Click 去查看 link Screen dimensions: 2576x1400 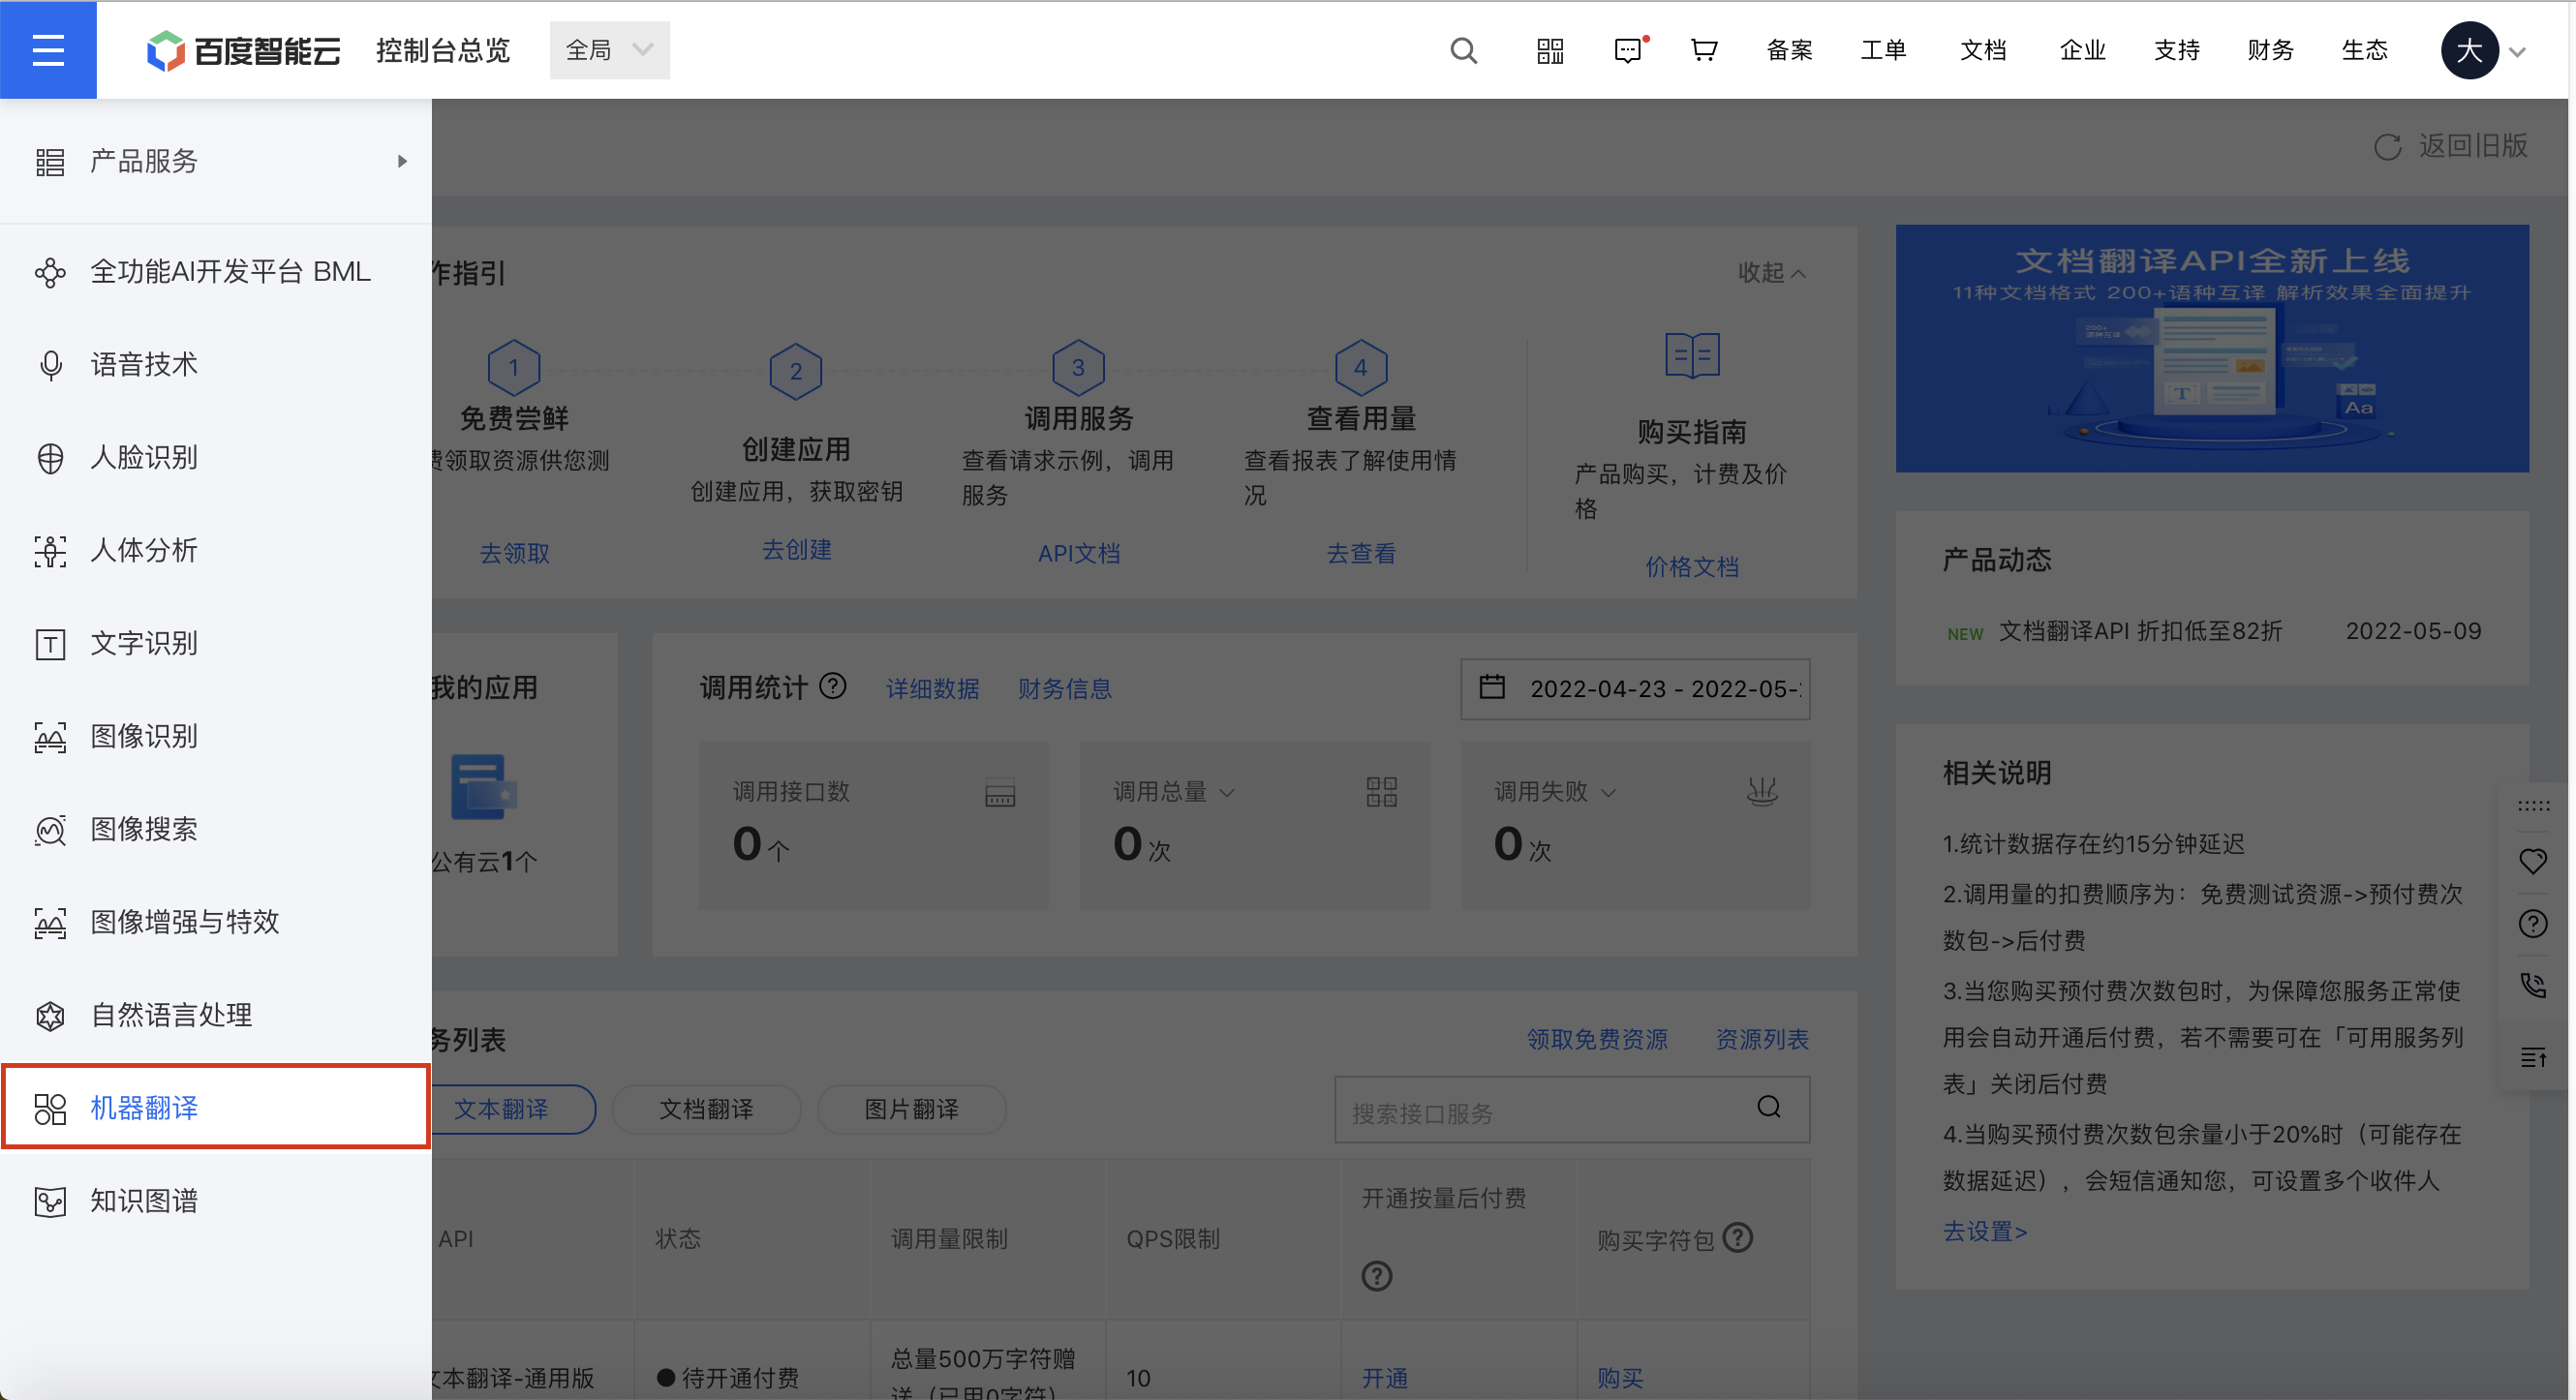(1360, 553)
